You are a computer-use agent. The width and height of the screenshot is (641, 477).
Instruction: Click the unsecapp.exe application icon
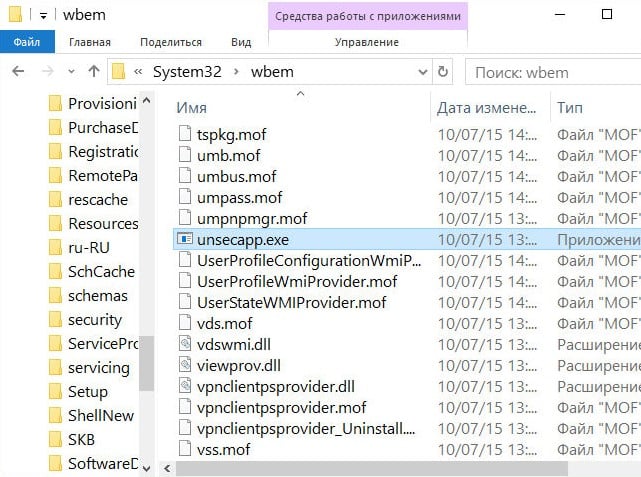(185, 239)
